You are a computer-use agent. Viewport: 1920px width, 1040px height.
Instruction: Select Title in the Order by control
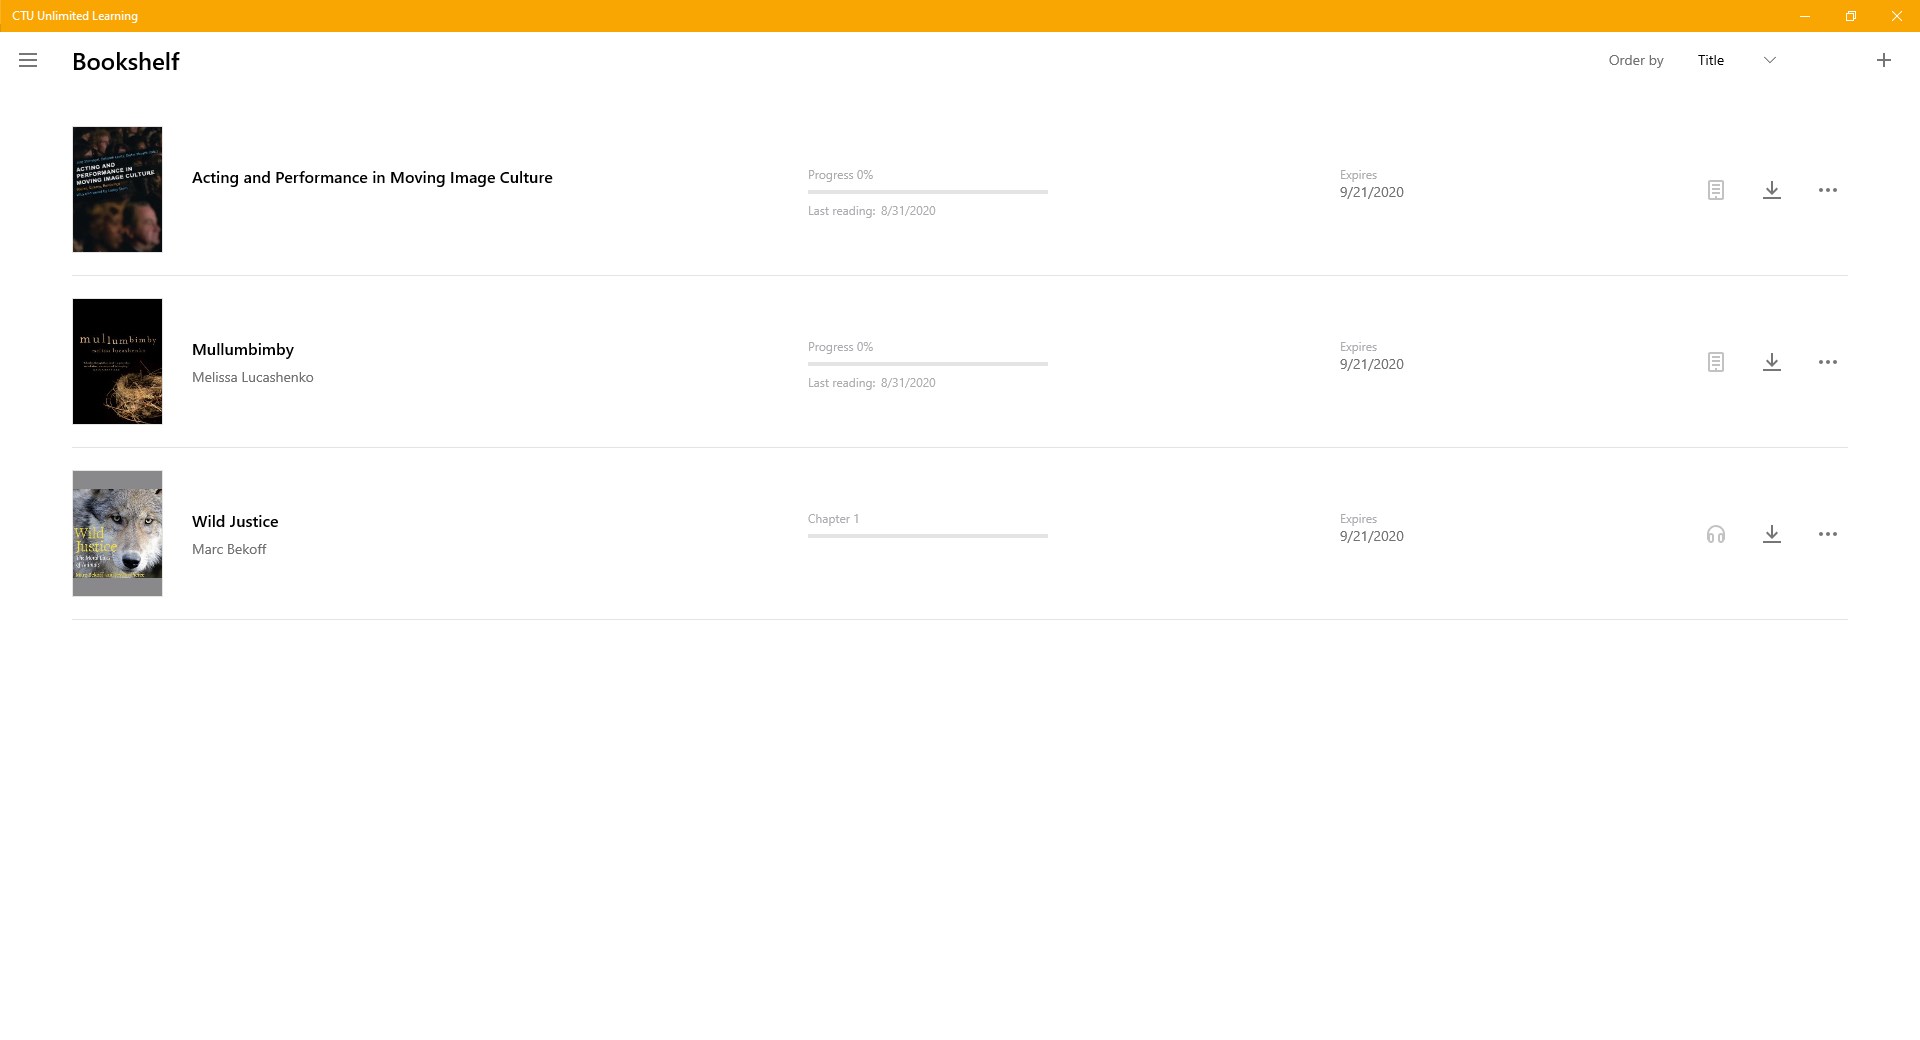[x=1711, y=60]
